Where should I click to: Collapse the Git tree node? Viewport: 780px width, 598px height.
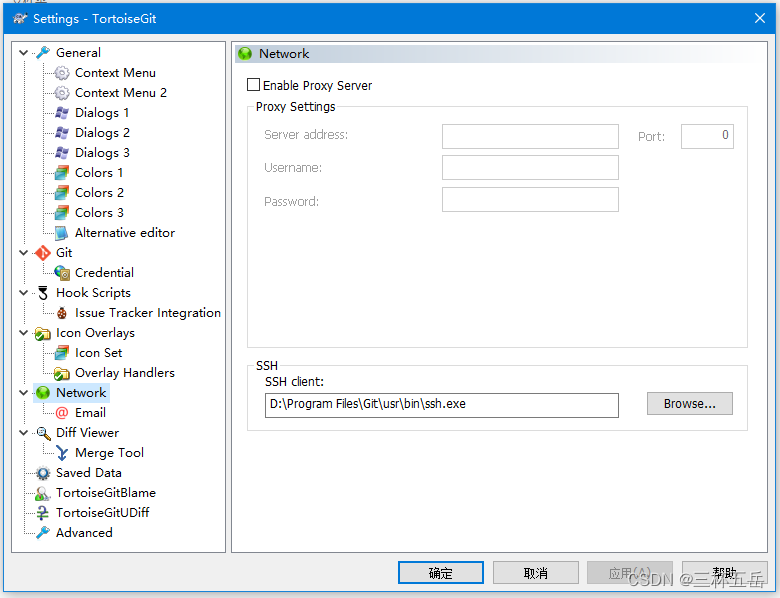point(23,253)
